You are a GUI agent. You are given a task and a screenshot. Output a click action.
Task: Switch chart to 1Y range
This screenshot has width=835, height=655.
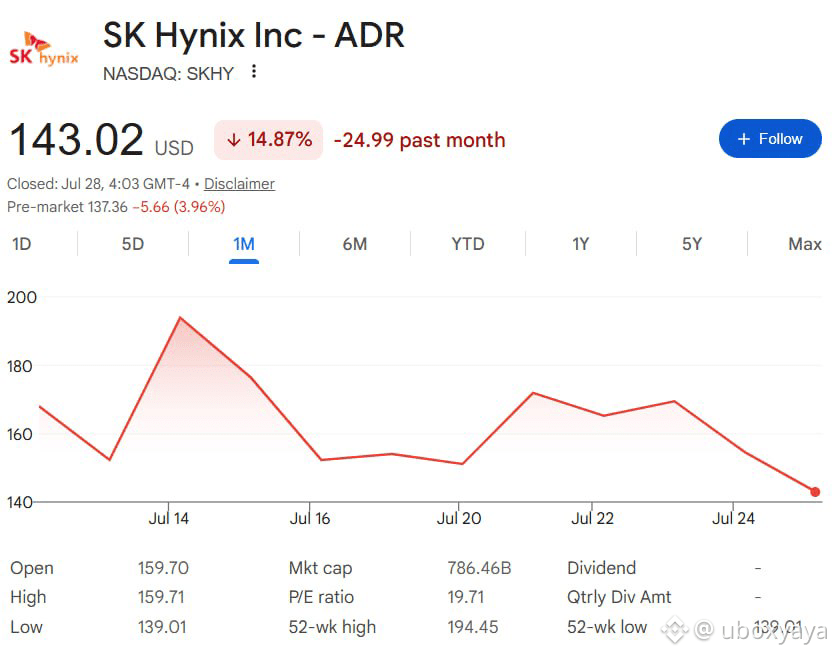580,244
